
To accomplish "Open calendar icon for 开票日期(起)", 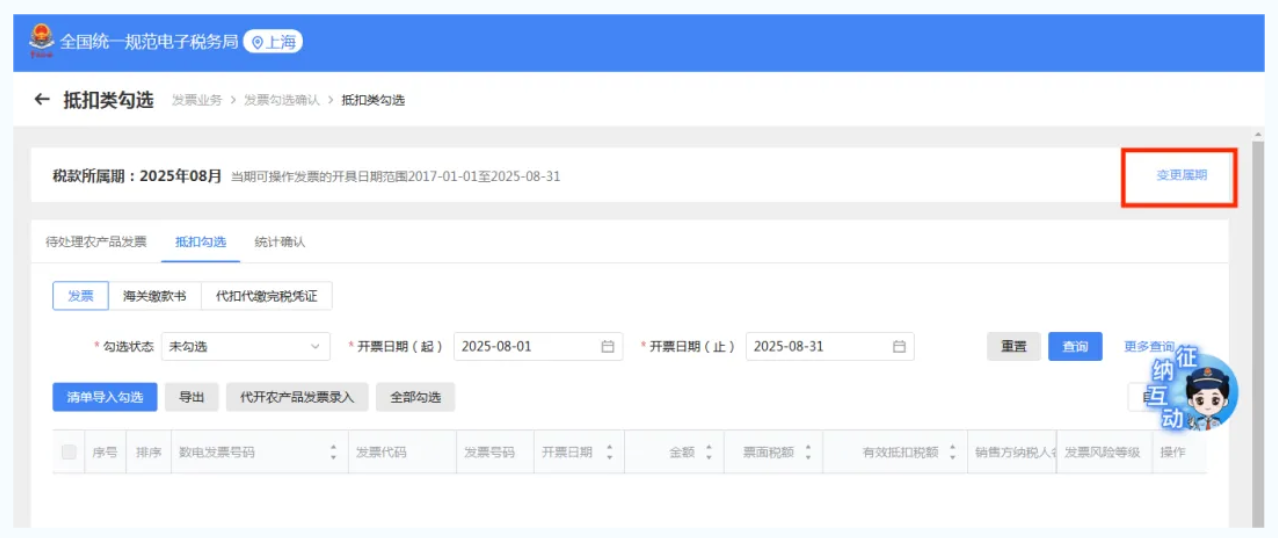I will [x=607, y=347].
